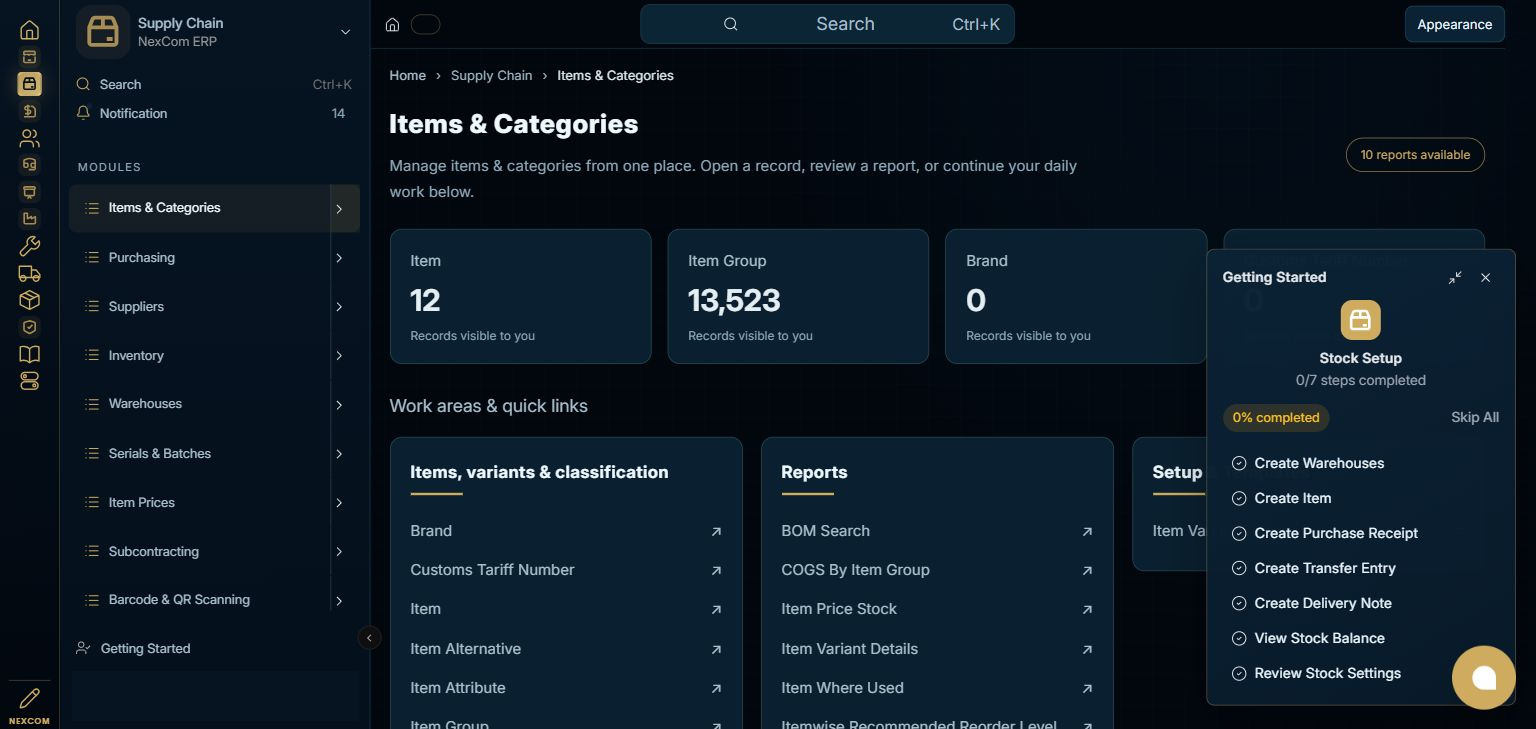Open the Home icon in the left rail

pyautogui.click(x=29, y=30)
